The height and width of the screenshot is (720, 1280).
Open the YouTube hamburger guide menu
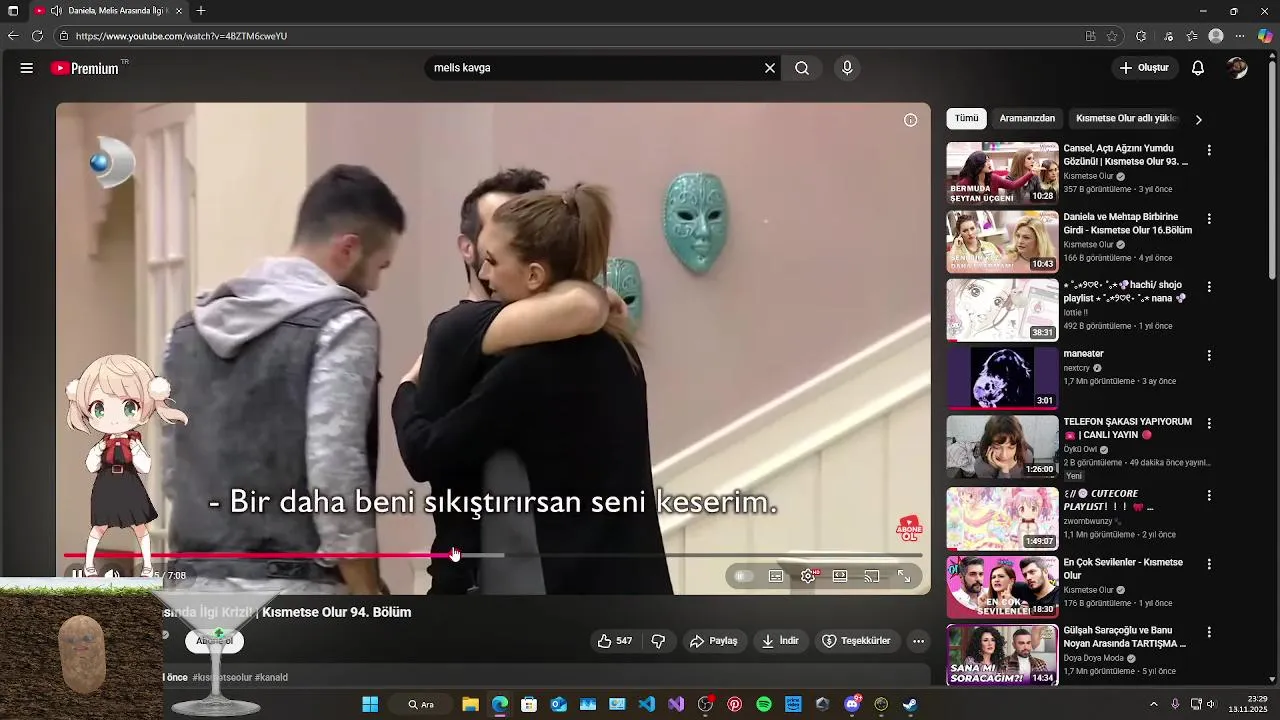pos(27,68)
